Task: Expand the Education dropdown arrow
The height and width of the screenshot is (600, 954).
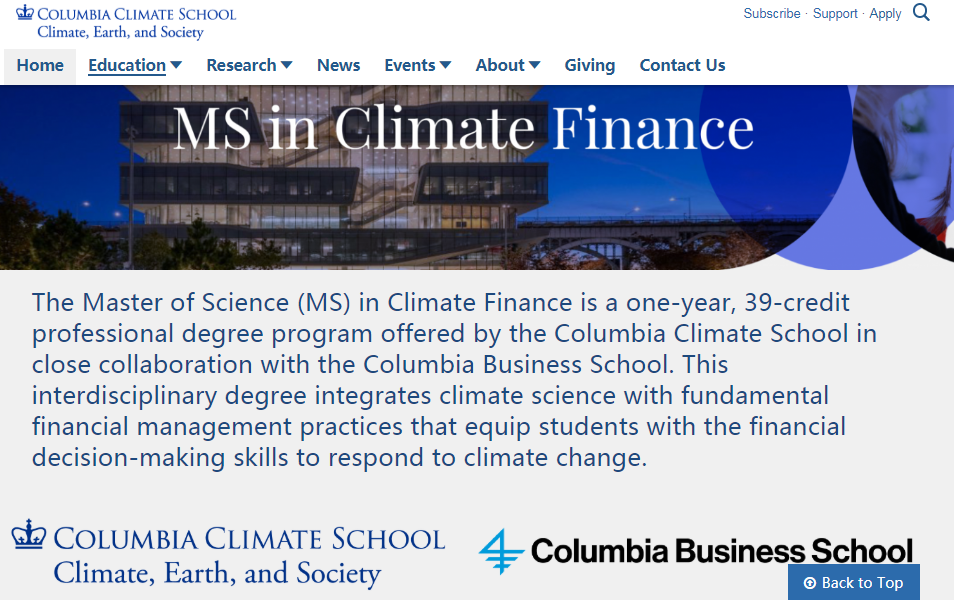Action: coord(176,65)
